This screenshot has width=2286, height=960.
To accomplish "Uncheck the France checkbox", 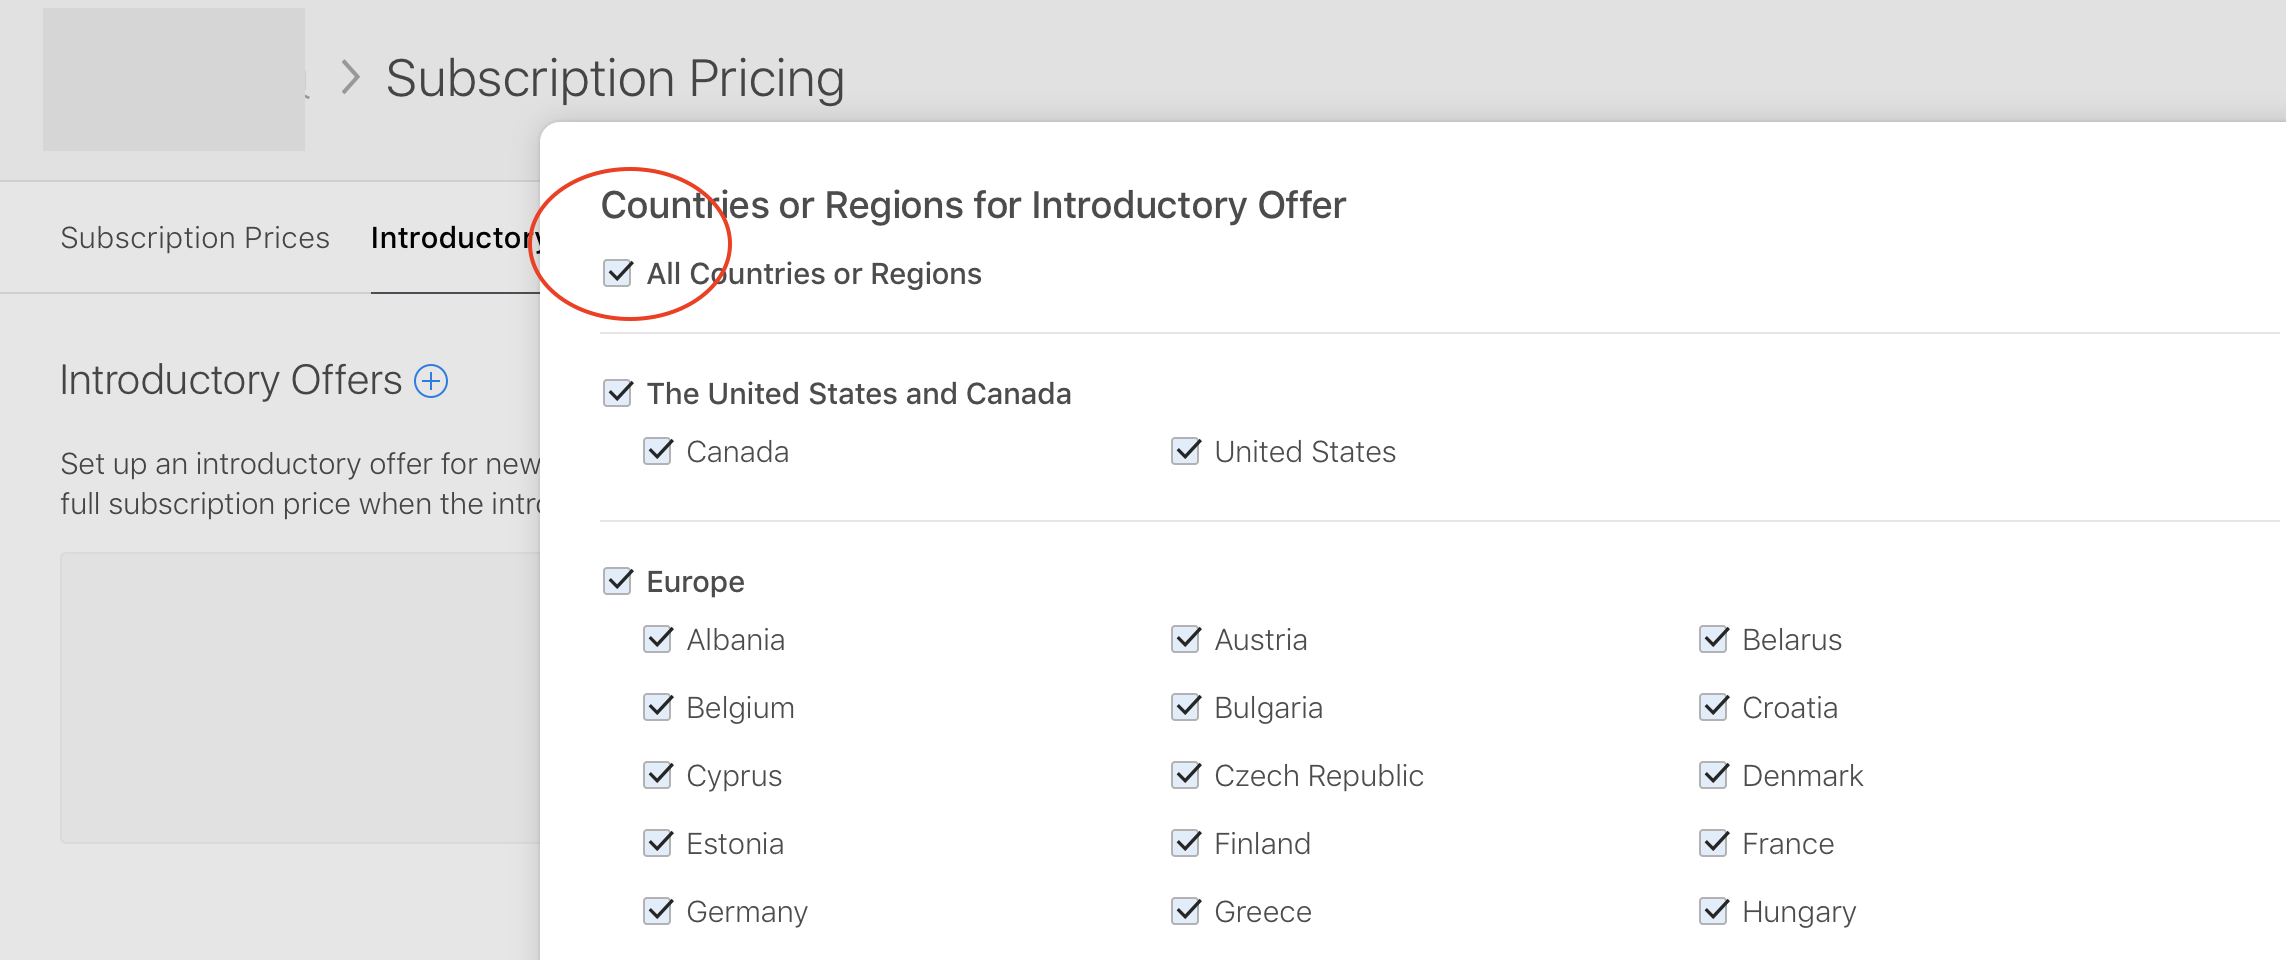I will 1714,843.
